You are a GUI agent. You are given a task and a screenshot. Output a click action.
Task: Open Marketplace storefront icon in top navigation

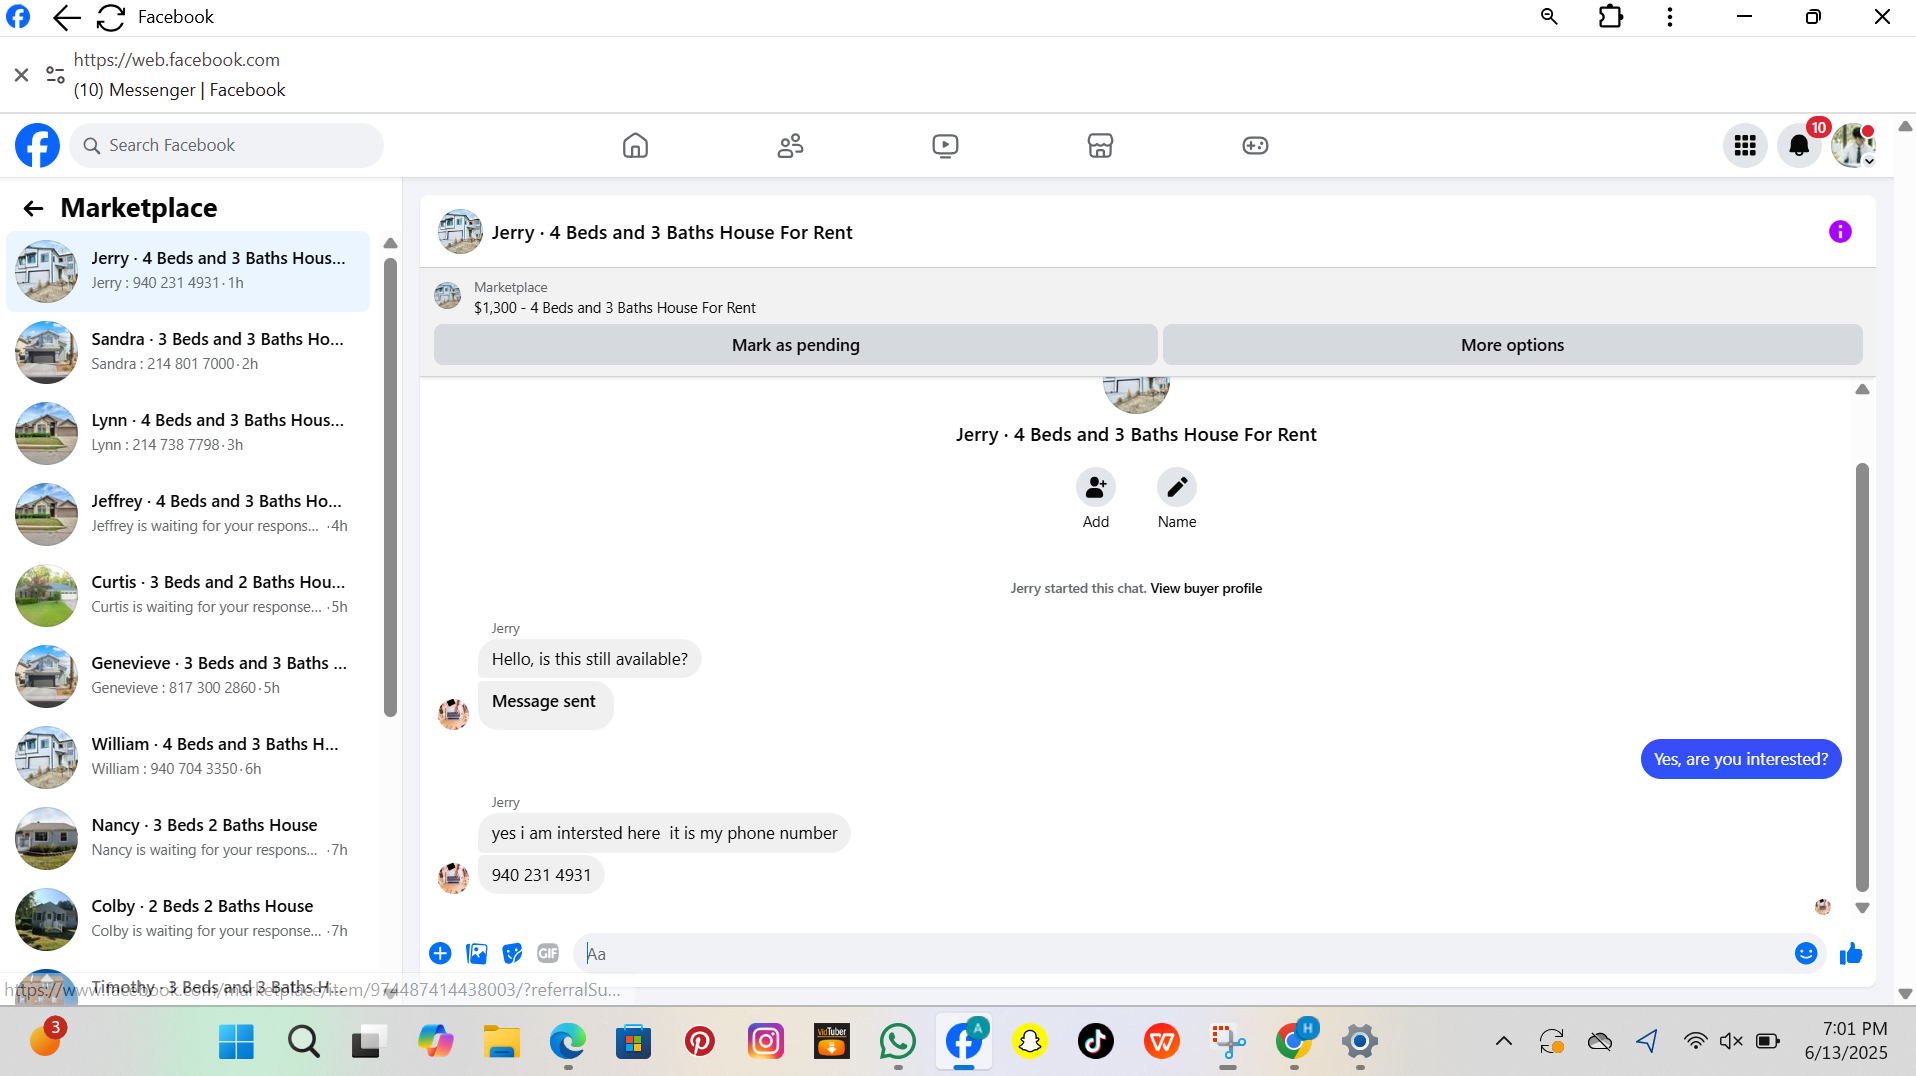(1100, 146)
